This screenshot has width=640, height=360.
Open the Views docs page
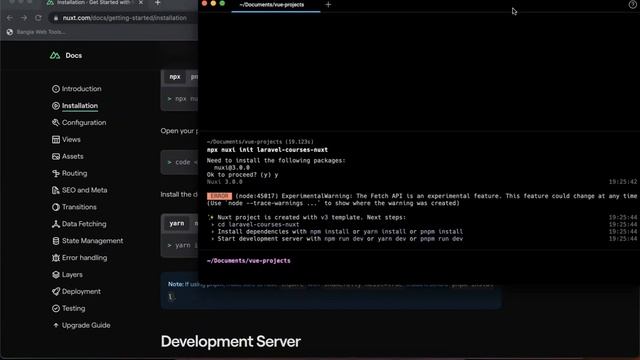[x=71, y=140]
